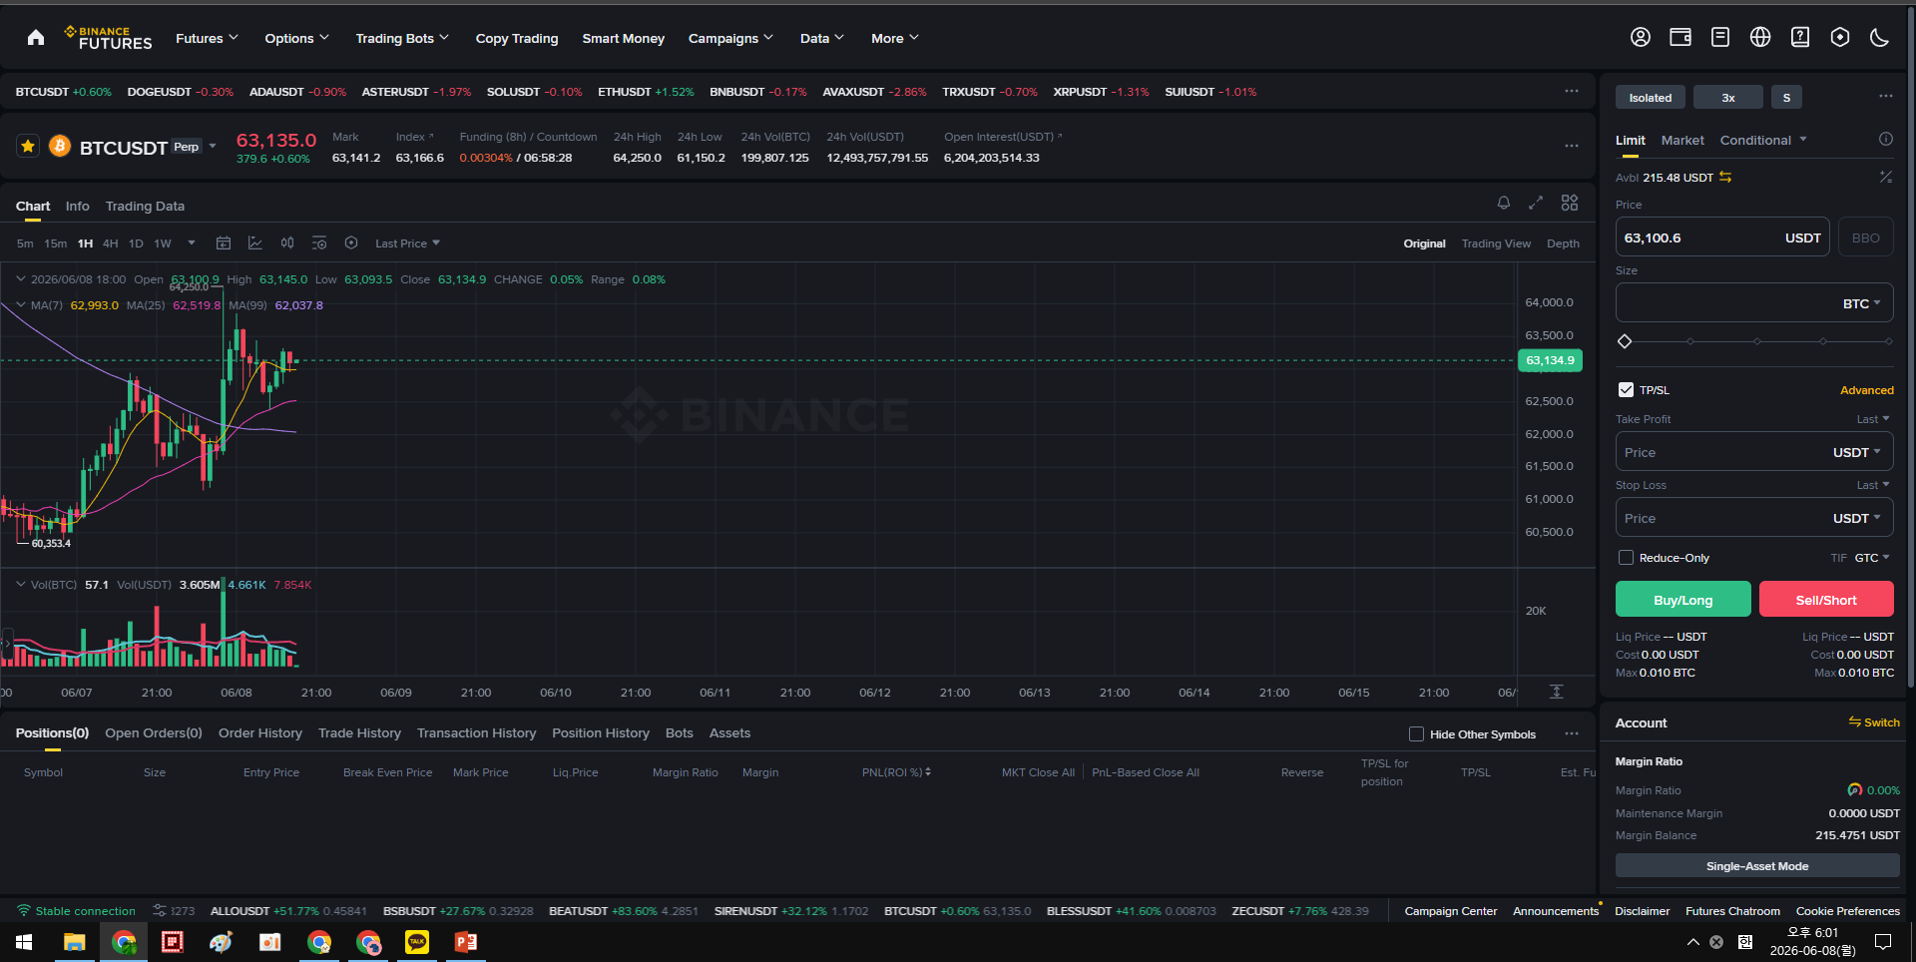Switch chart to Trading View
Screen dimensions: 1916x962
point(1496,243)
